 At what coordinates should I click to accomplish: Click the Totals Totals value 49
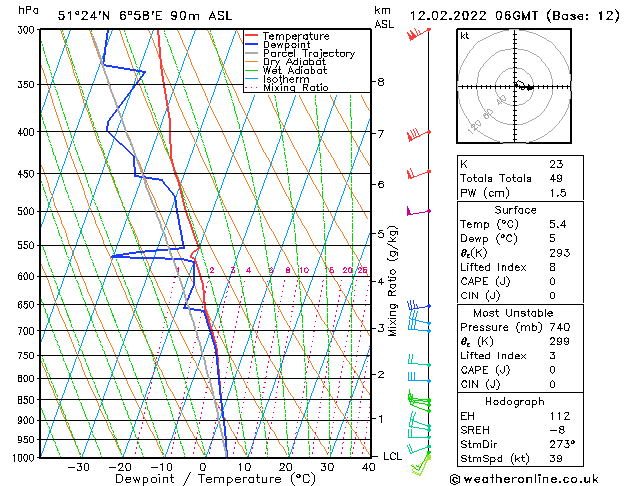[556, 178]
